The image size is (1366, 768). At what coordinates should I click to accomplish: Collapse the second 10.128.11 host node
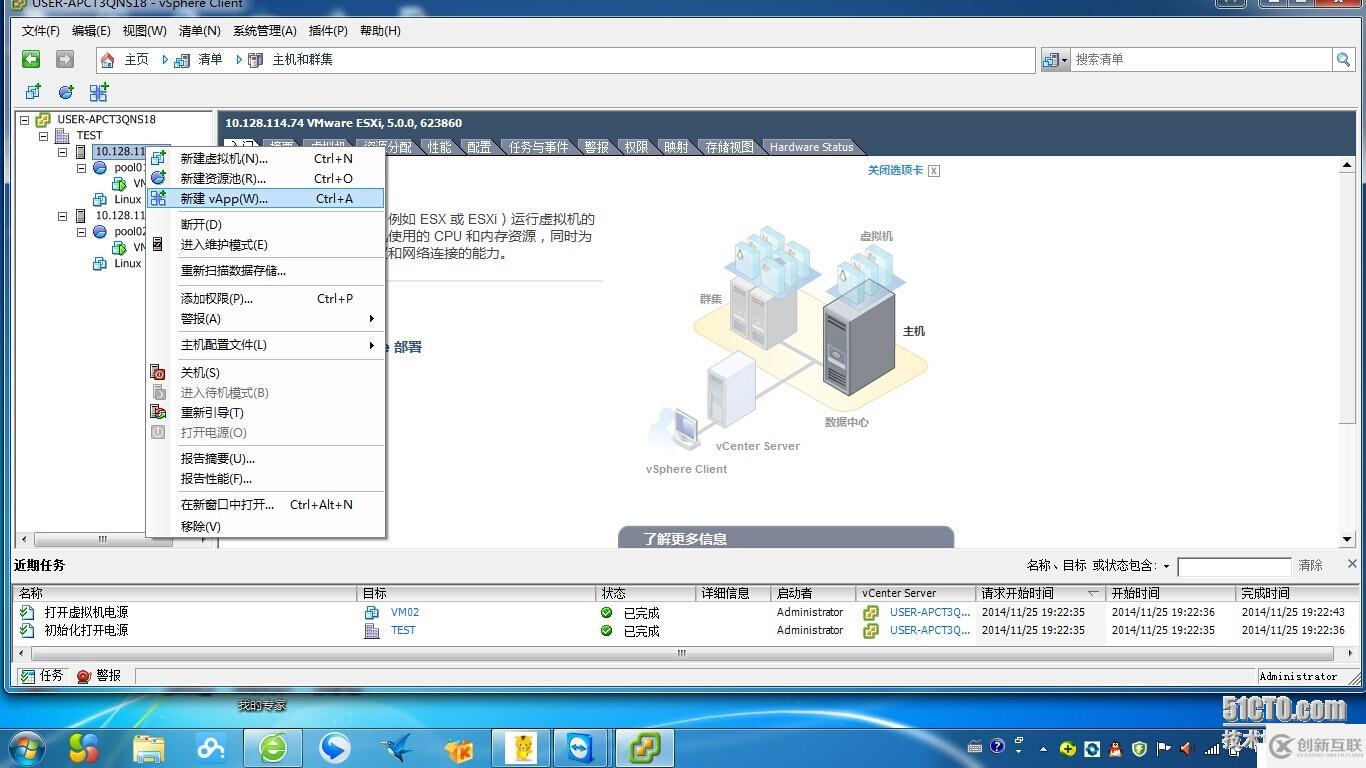[62, 216]
